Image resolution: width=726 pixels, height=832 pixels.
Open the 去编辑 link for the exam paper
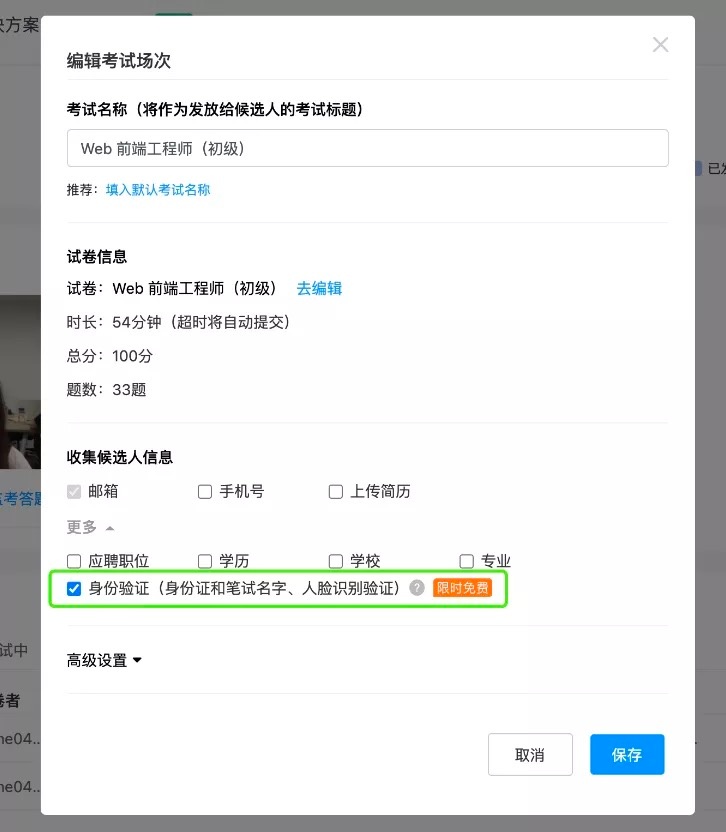(319, 288)
